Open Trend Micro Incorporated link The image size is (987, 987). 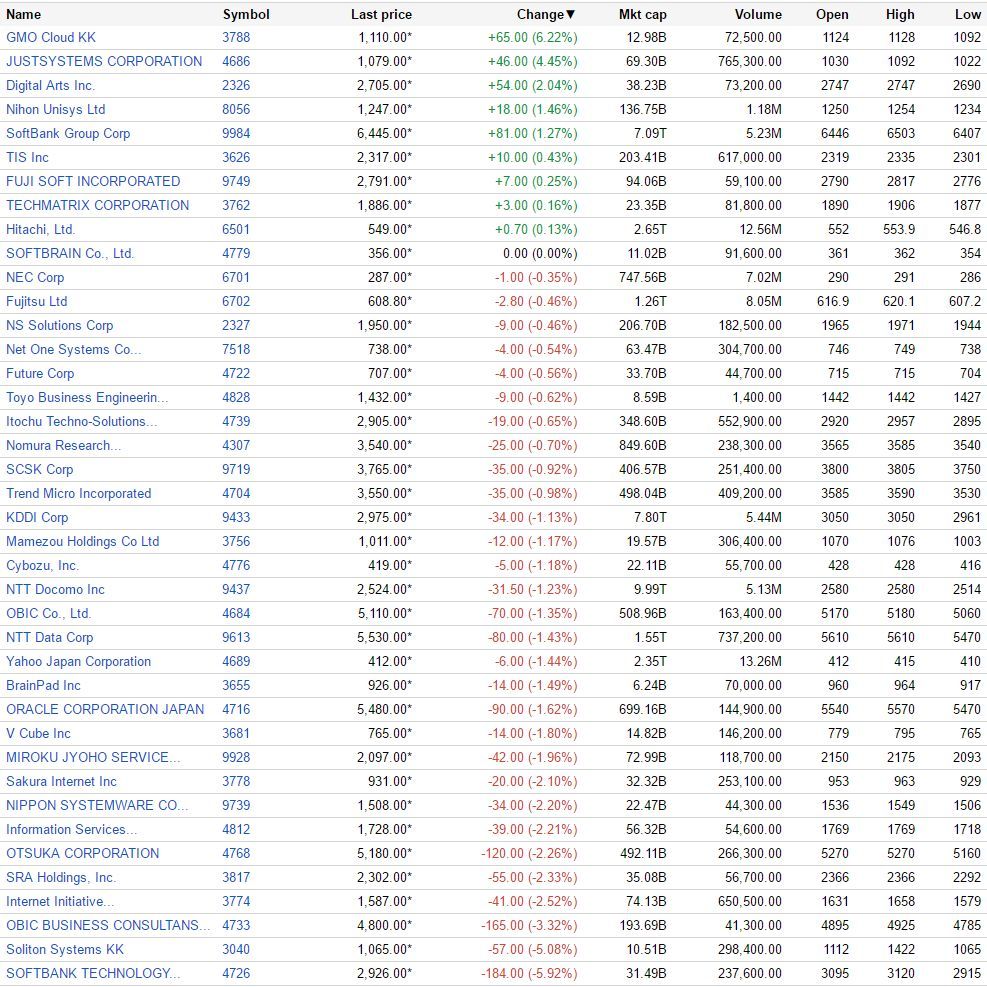(x=79, y=493)
